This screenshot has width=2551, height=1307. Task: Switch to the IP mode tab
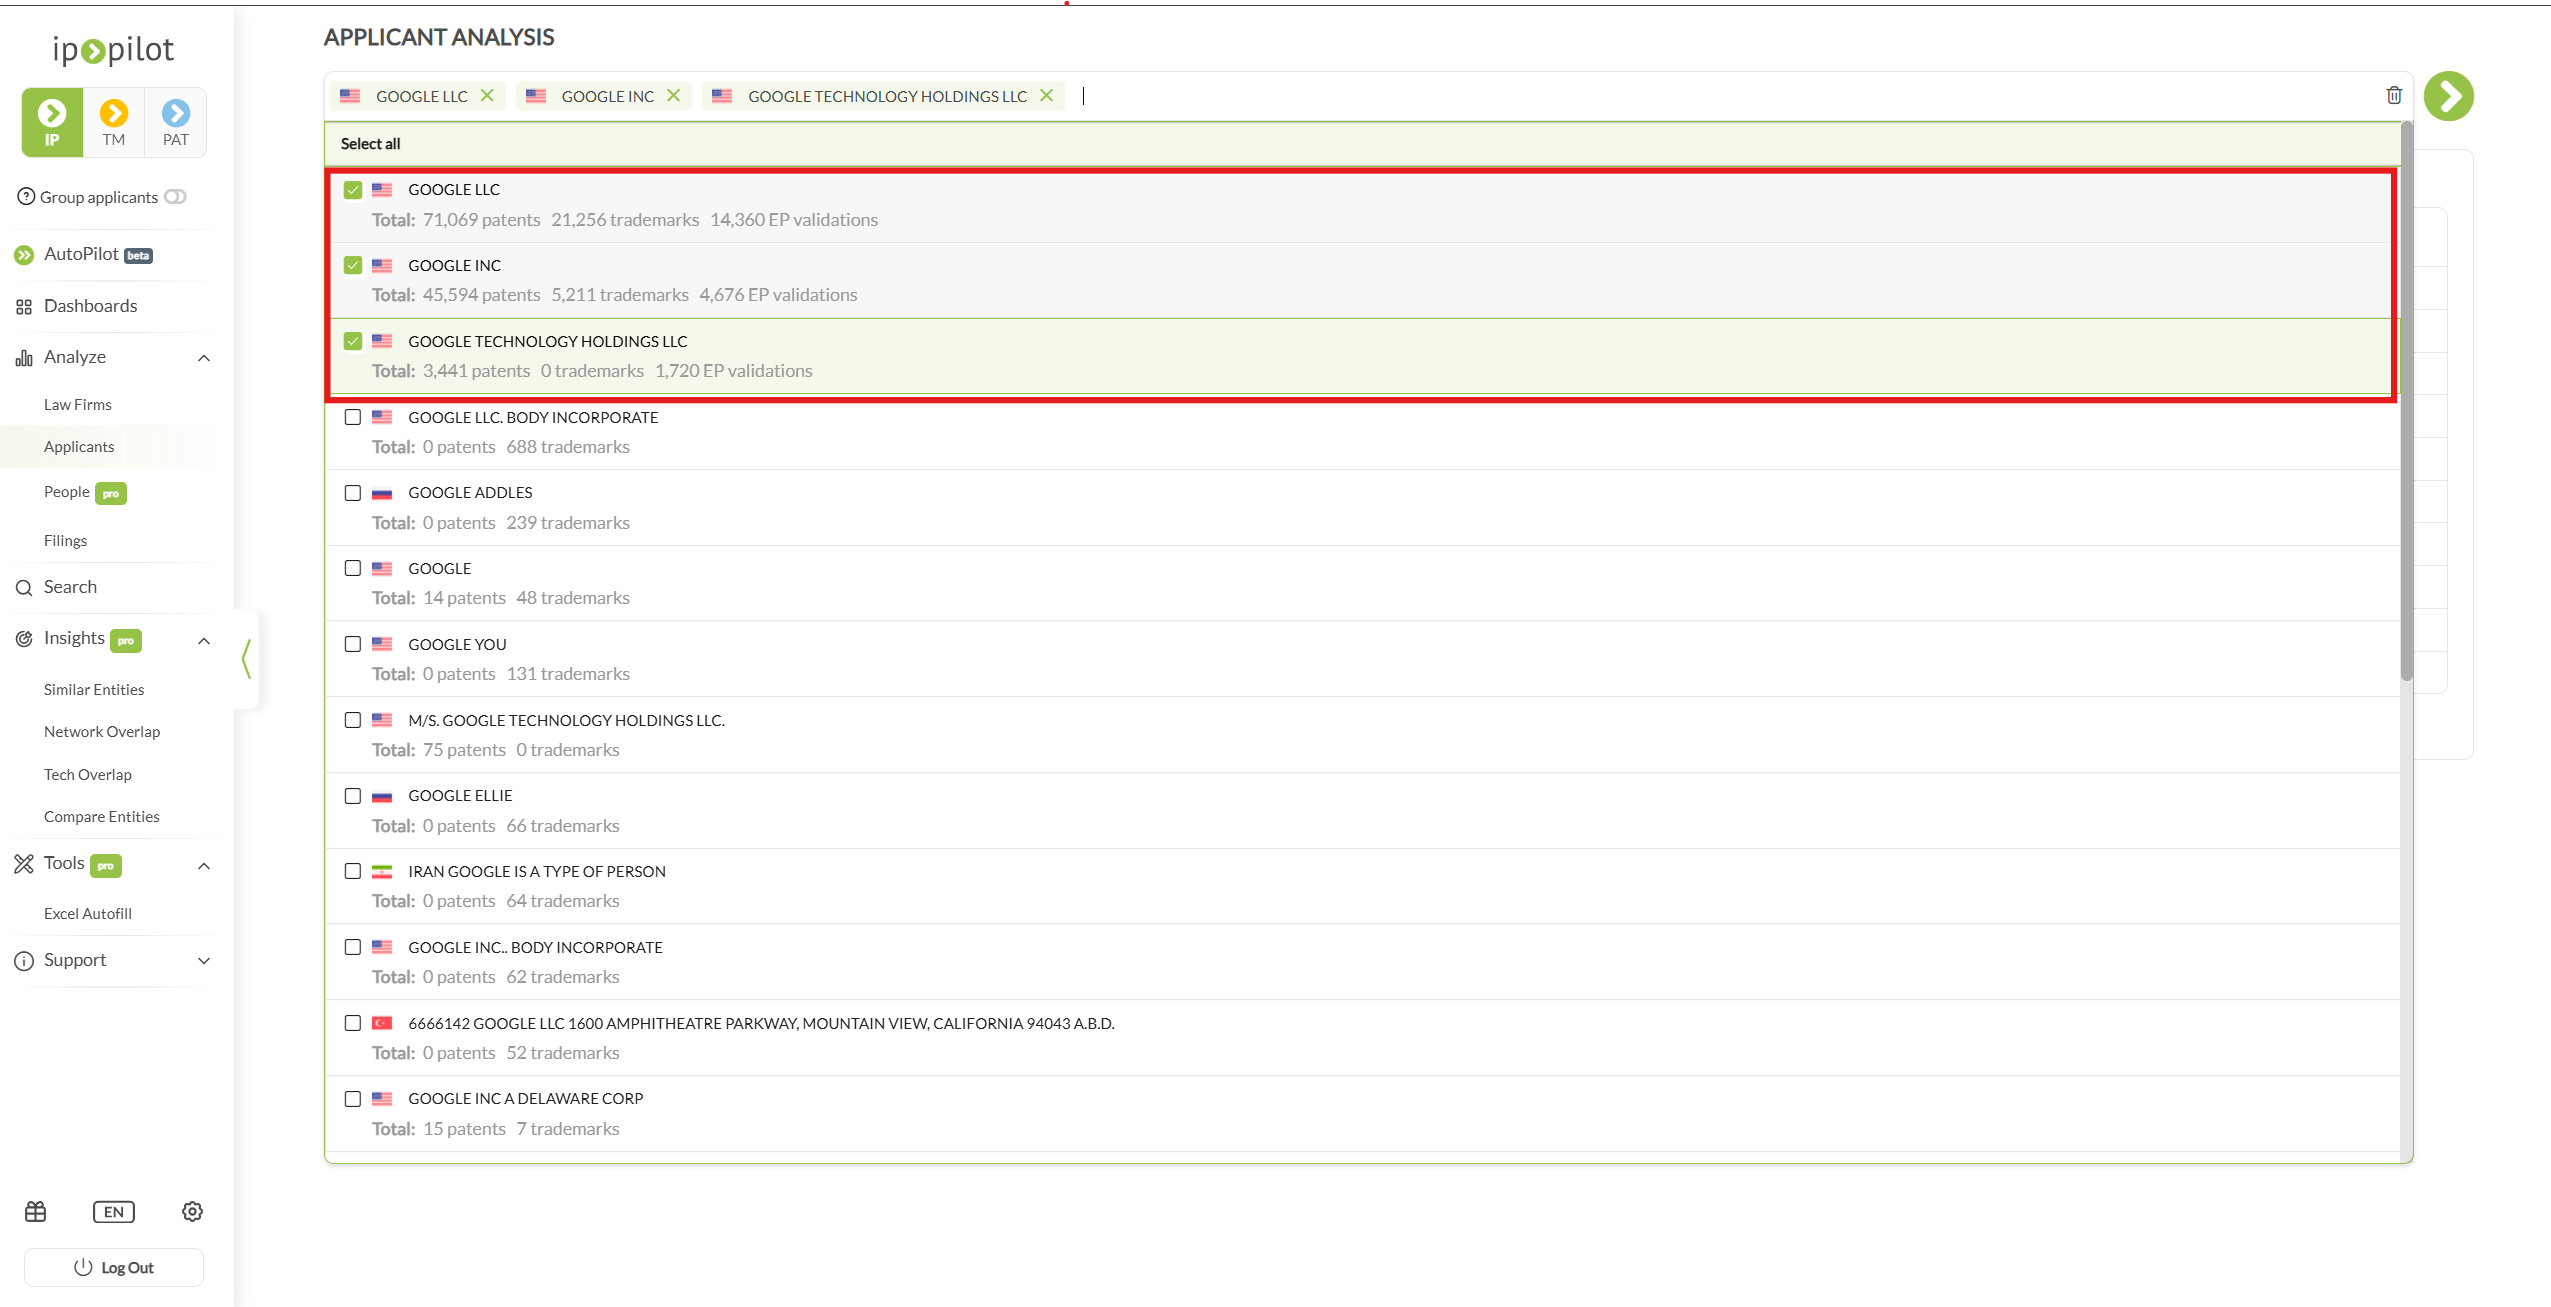(x=52, y=122)
